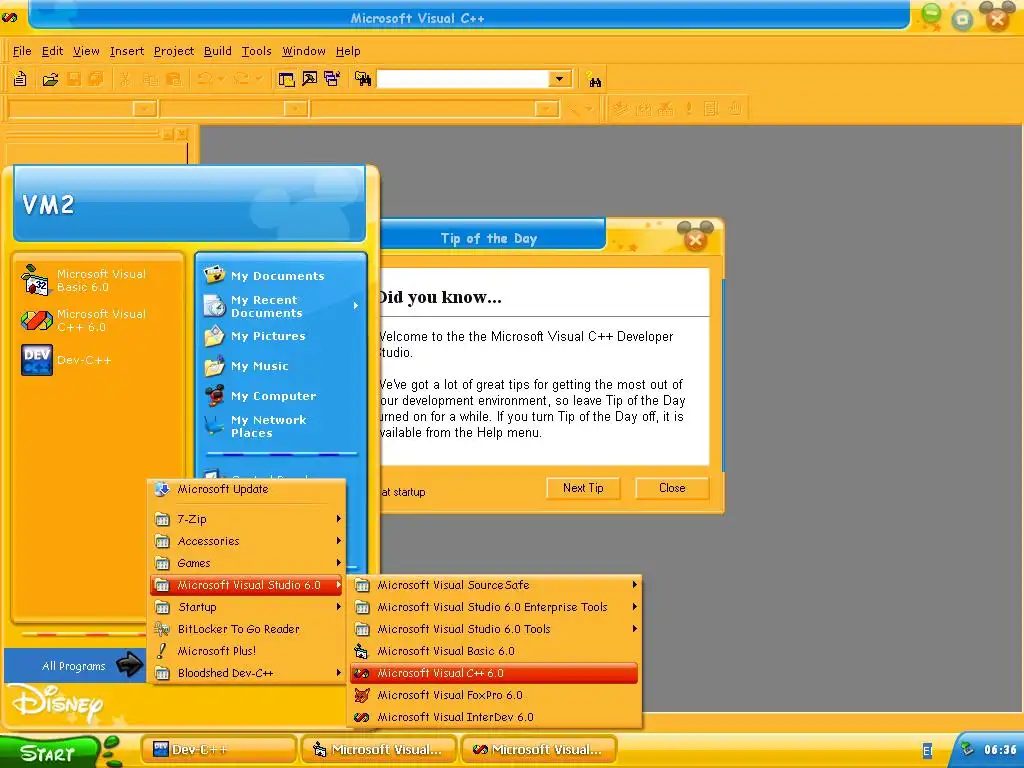Click the New Text File toolbar icon

[20, 79]
